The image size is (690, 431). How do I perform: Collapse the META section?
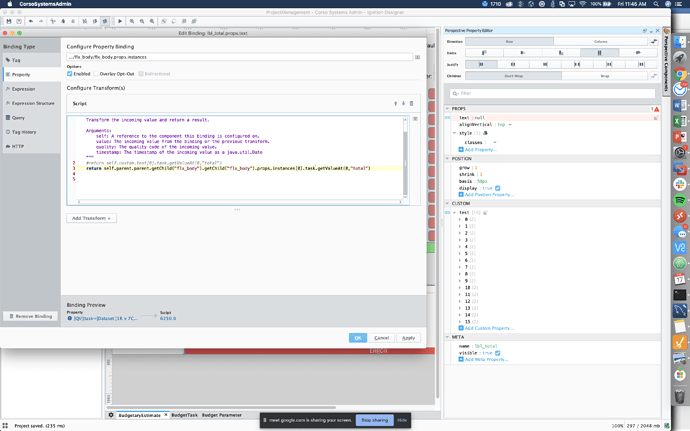click(448, 337)
